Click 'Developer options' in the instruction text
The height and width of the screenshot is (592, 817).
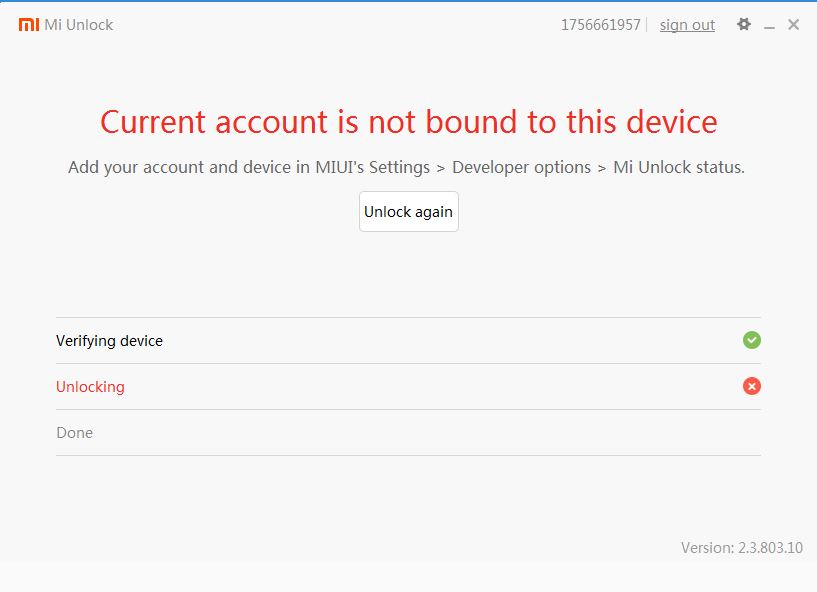(521, 167)
